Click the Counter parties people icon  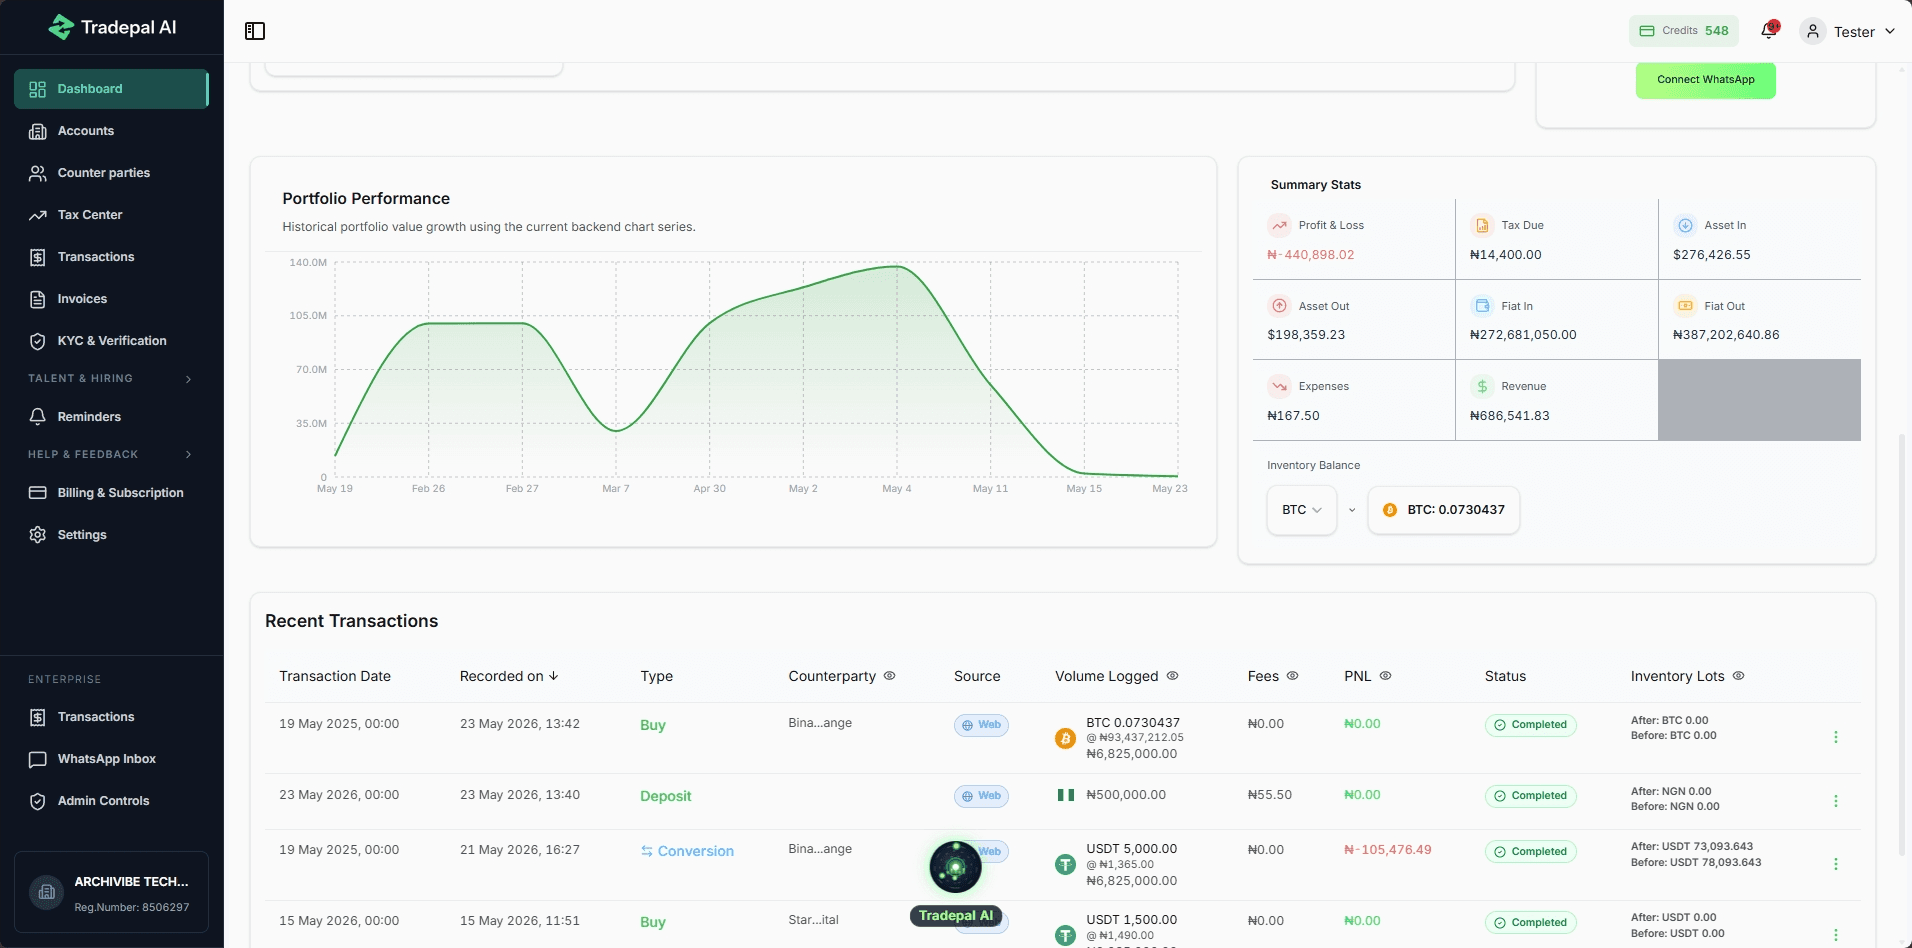pyautogui.click(x=38, y=173)
